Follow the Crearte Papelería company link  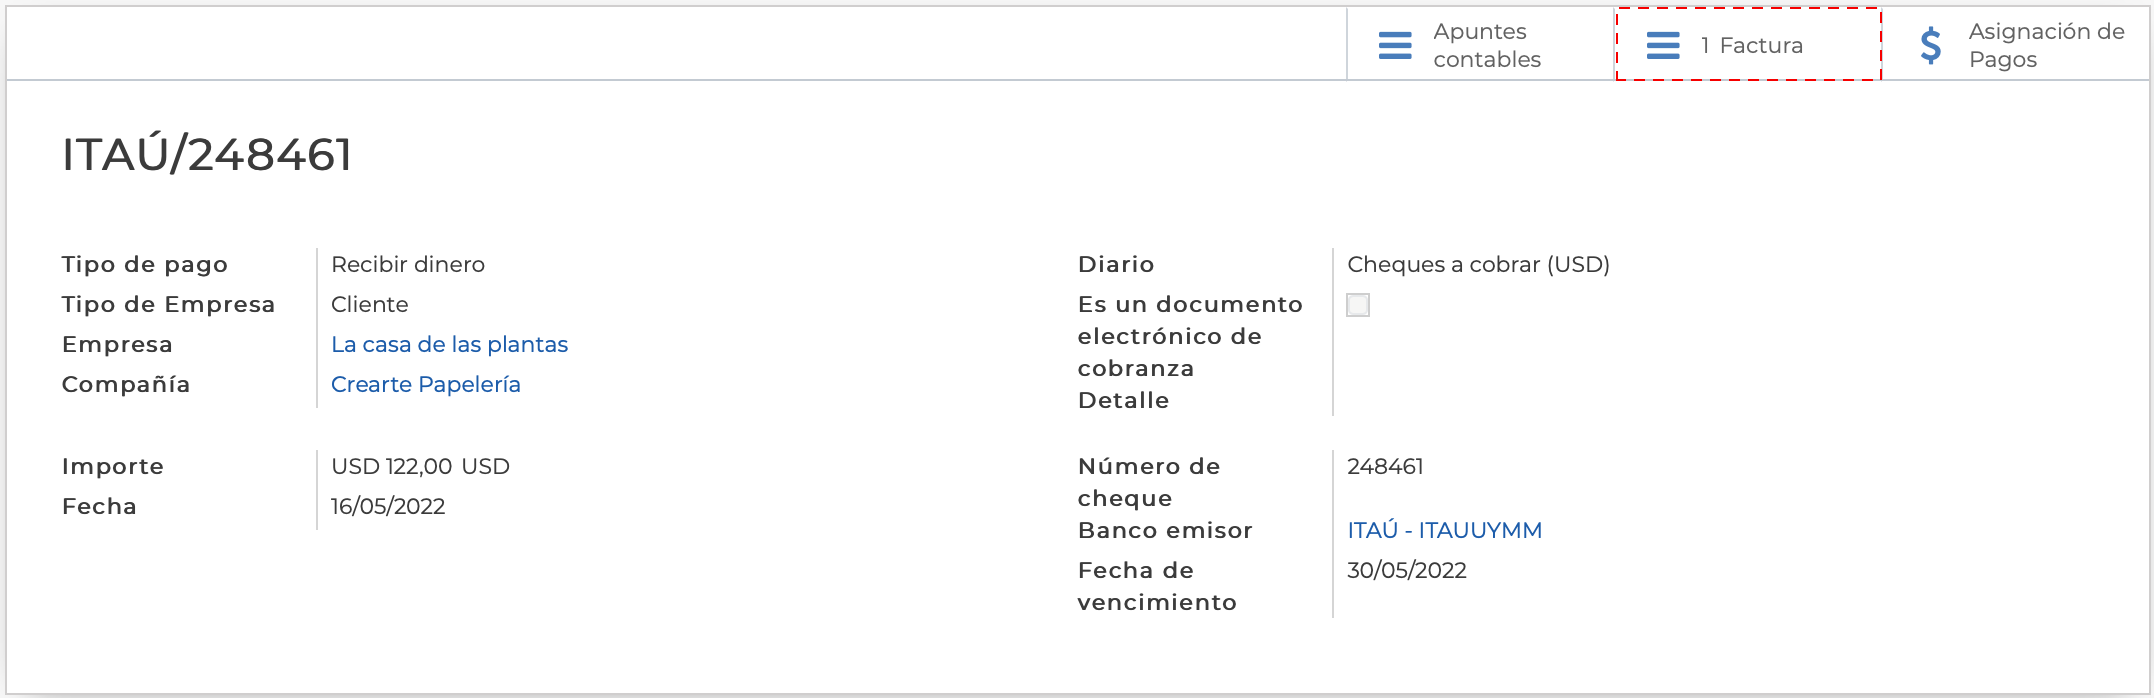point(425,385)
